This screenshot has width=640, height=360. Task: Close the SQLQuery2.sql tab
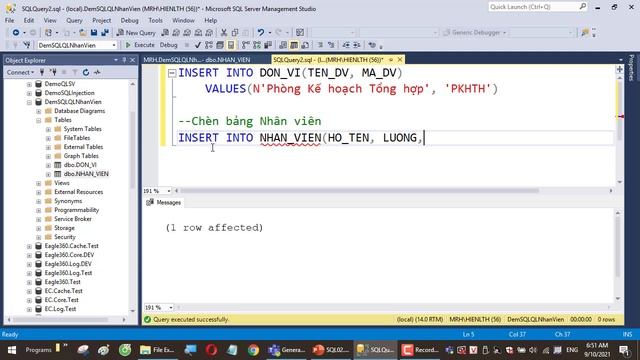point(400,60)
